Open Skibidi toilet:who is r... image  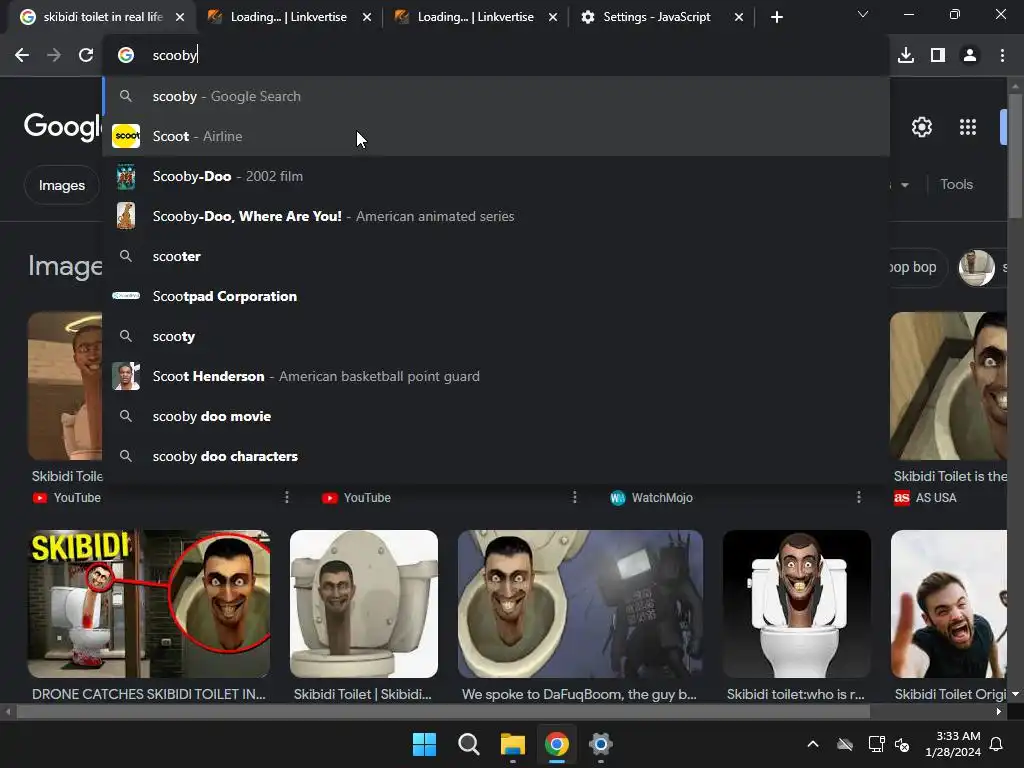click(797, 603)
